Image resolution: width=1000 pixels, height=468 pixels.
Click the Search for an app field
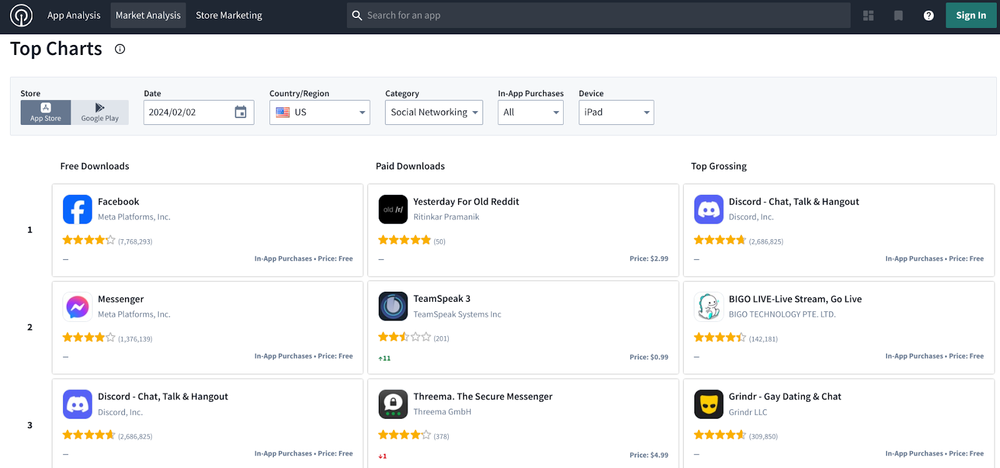coord(600,16)
